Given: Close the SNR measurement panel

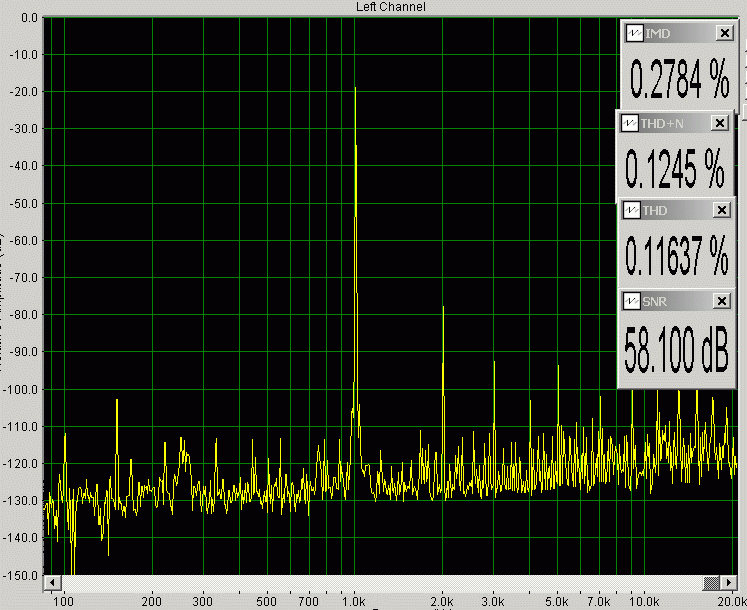Looking at the screenshot, I should click(722, 301).
